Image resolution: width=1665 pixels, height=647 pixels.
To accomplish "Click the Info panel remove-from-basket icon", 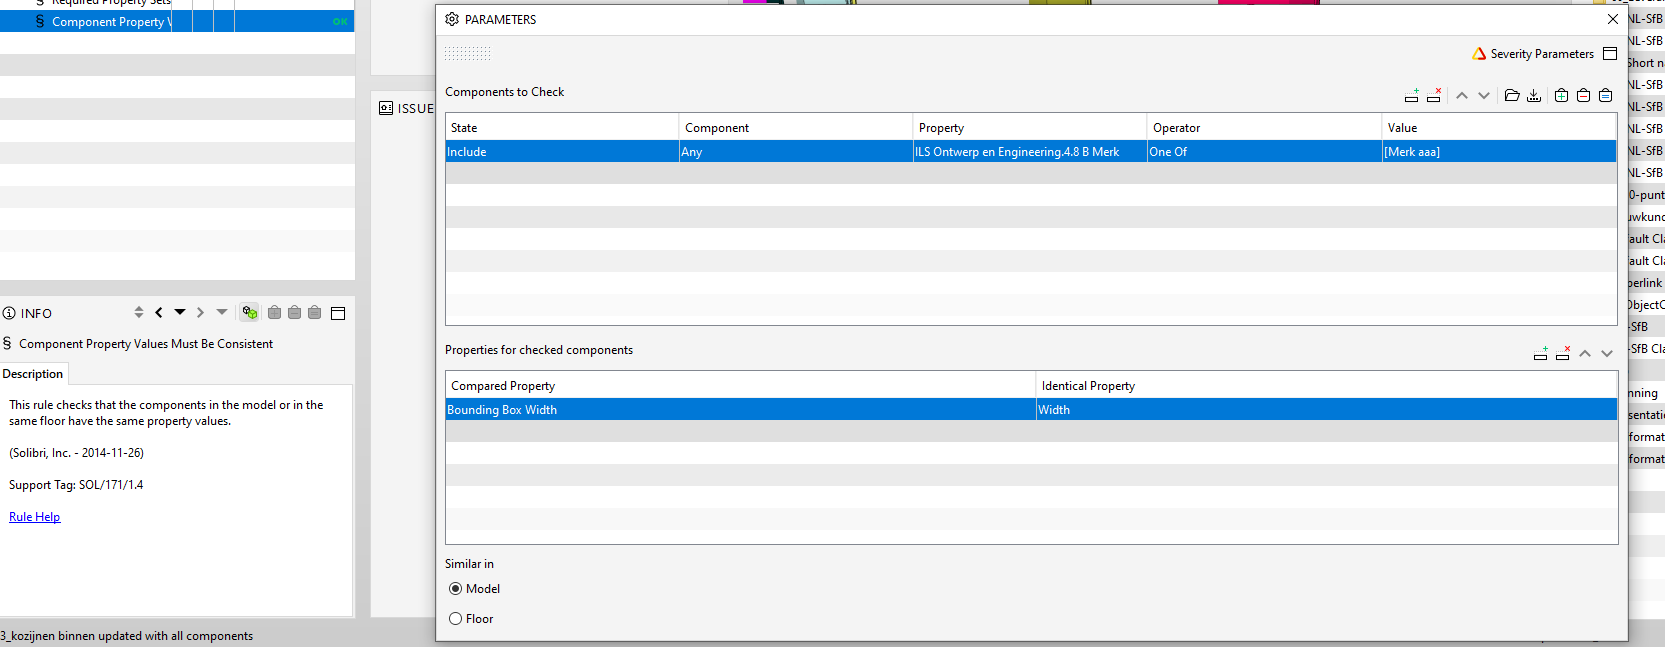I will coord(294,313).
